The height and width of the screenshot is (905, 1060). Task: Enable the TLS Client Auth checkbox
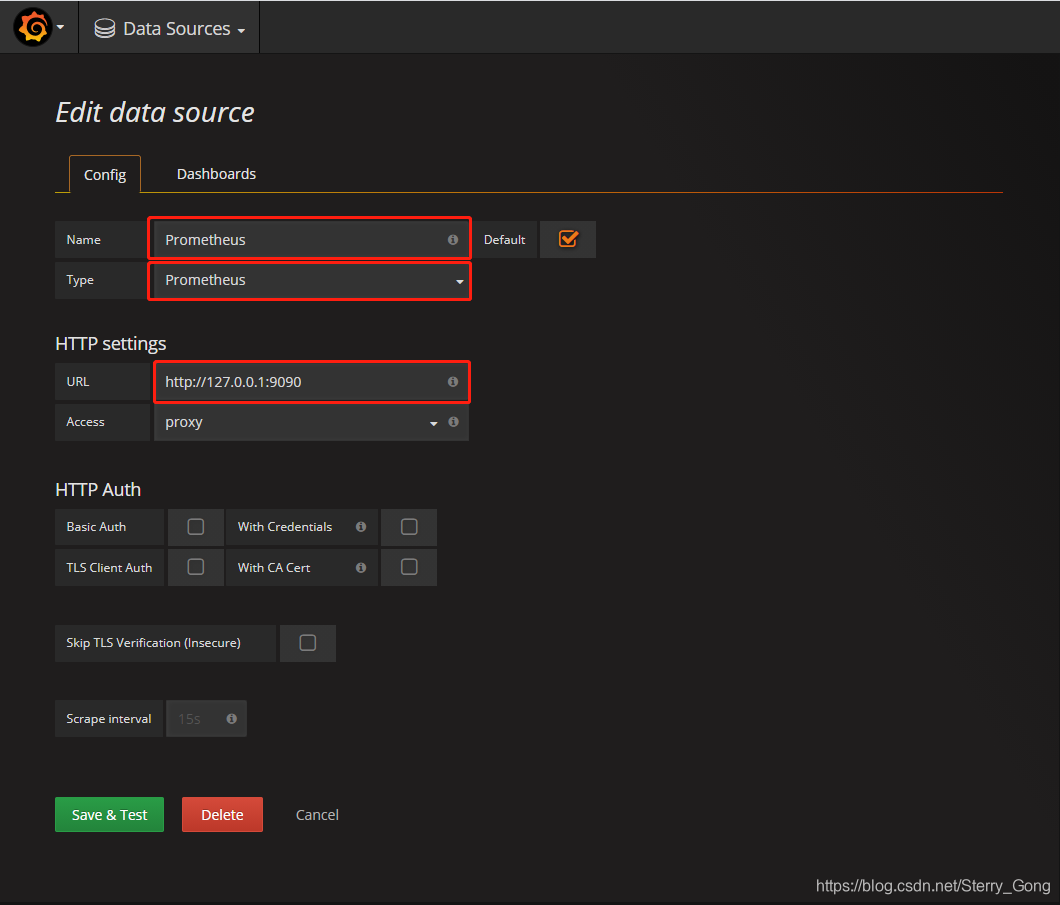(195, 567)
